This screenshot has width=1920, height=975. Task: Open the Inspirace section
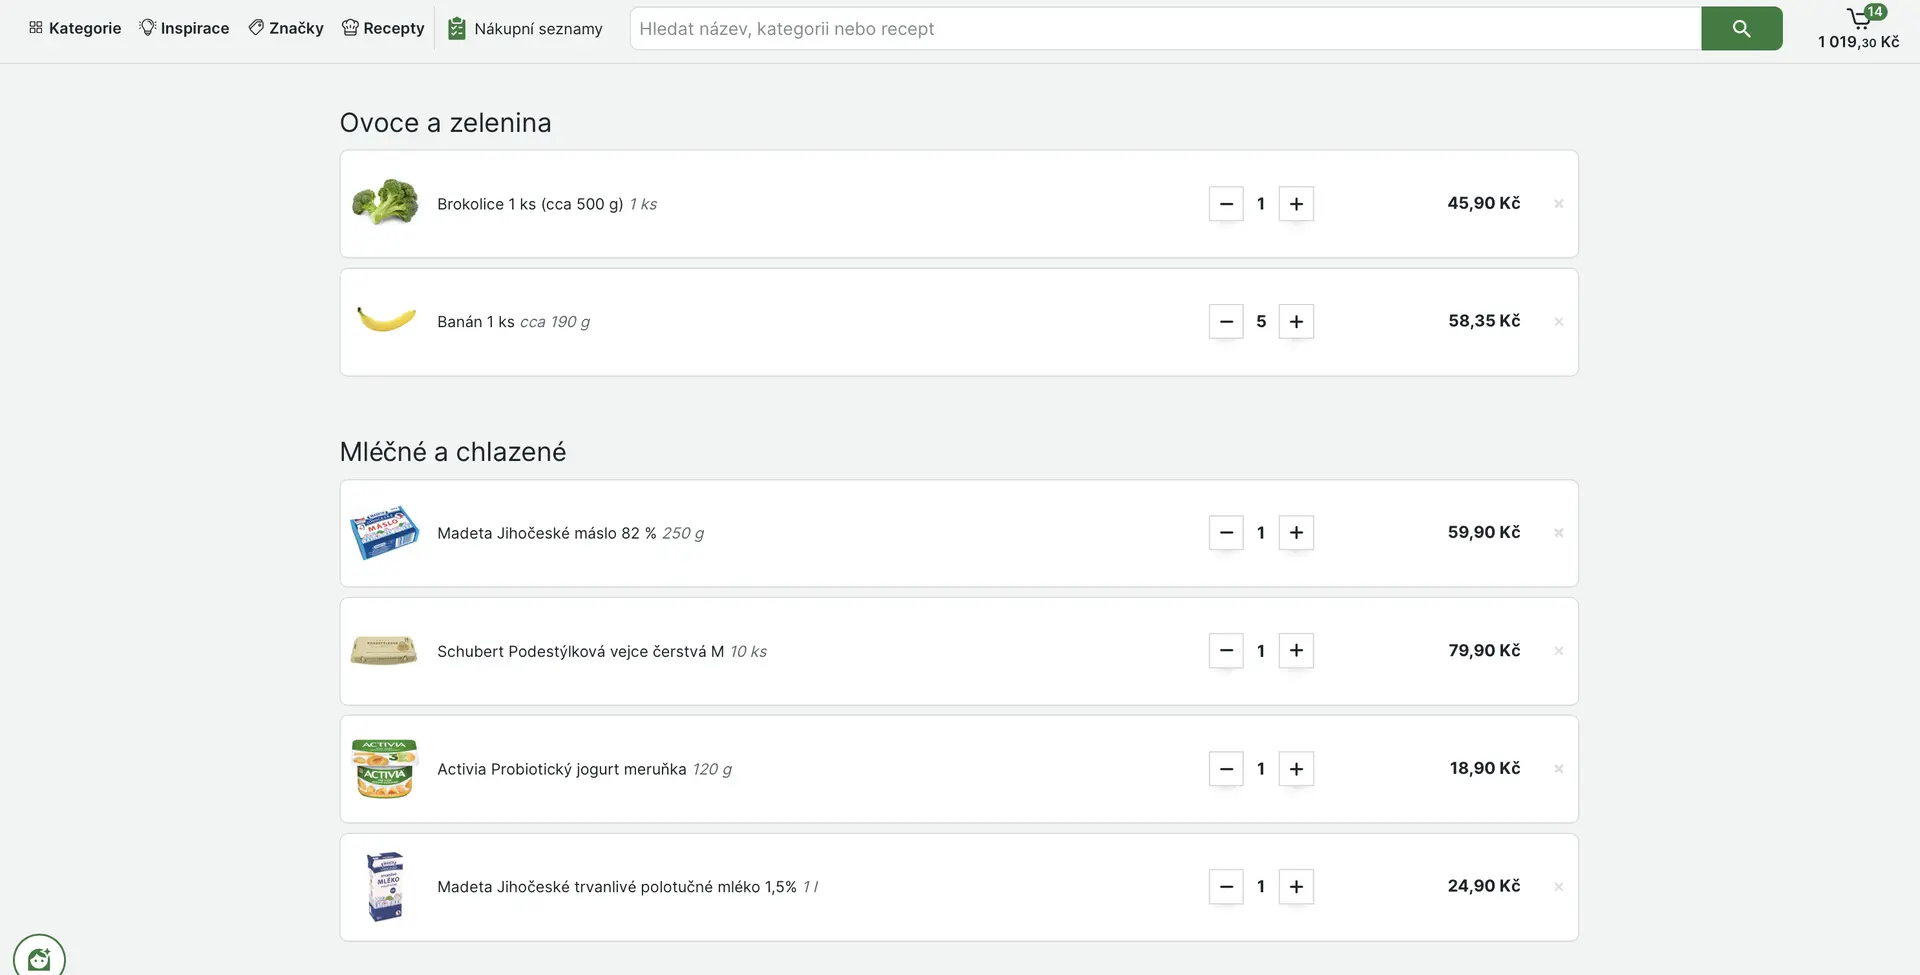[x=184, y=28]
